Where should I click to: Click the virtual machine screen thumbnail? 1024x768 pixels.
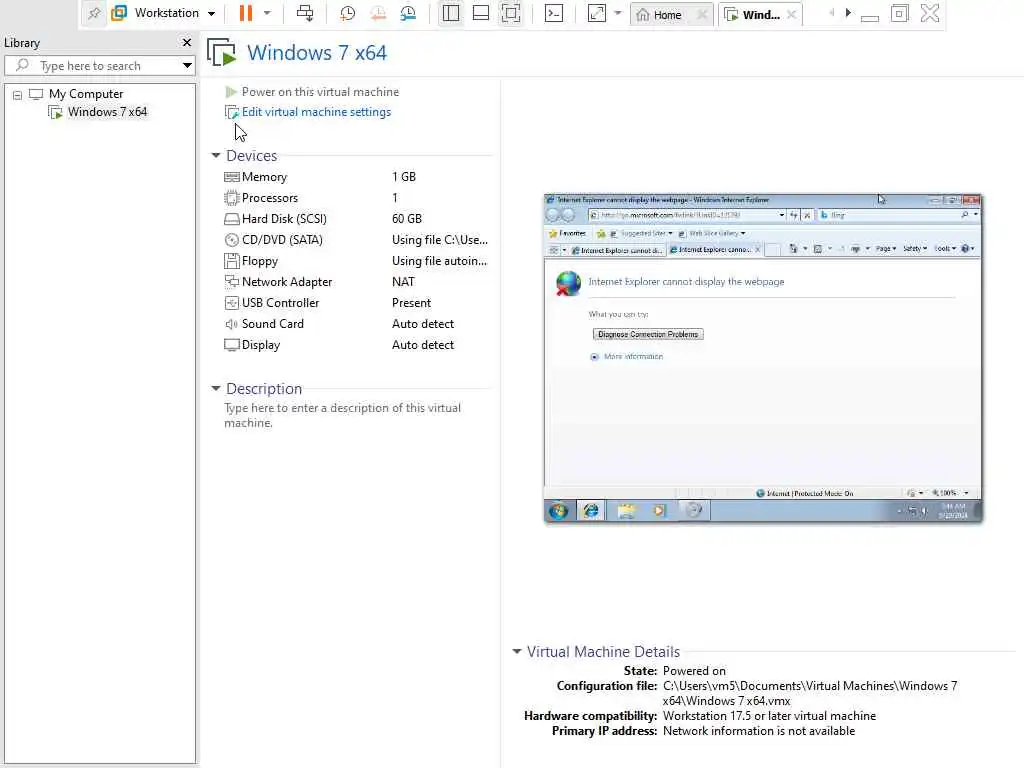[763, 359]
